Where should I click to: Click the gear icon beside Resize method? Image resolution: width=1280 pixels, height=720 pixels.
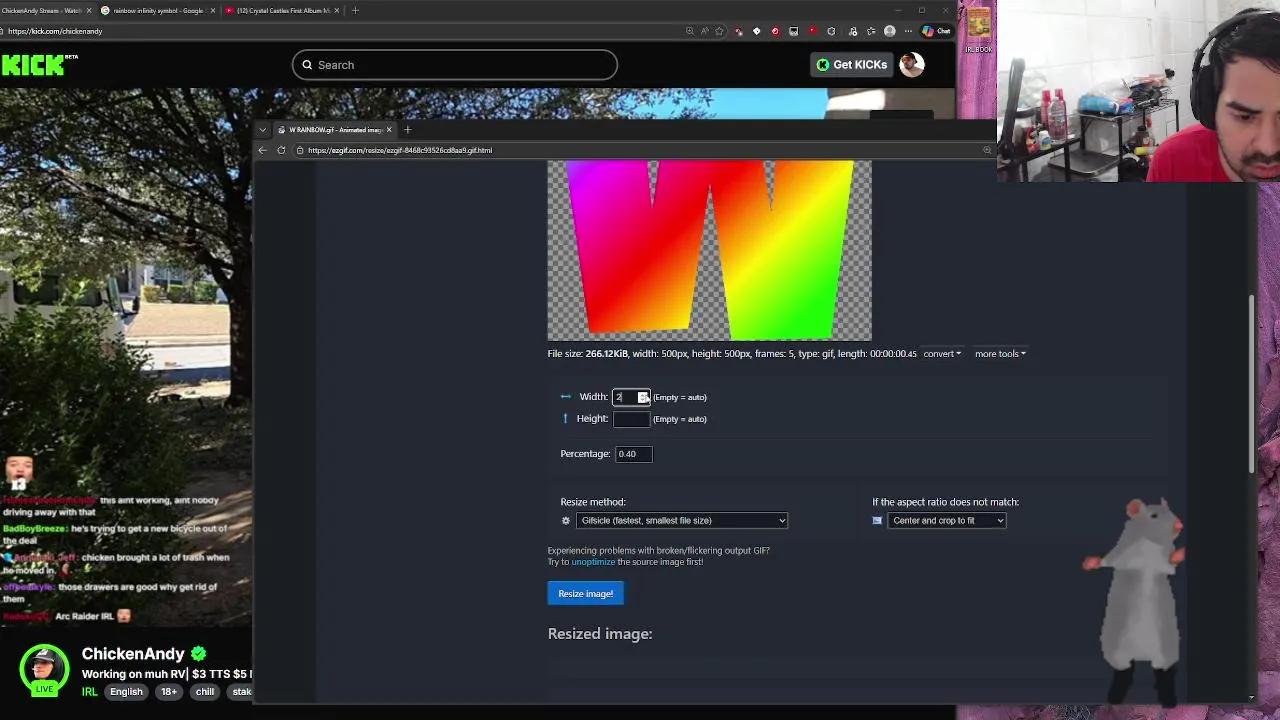(566, 521)
